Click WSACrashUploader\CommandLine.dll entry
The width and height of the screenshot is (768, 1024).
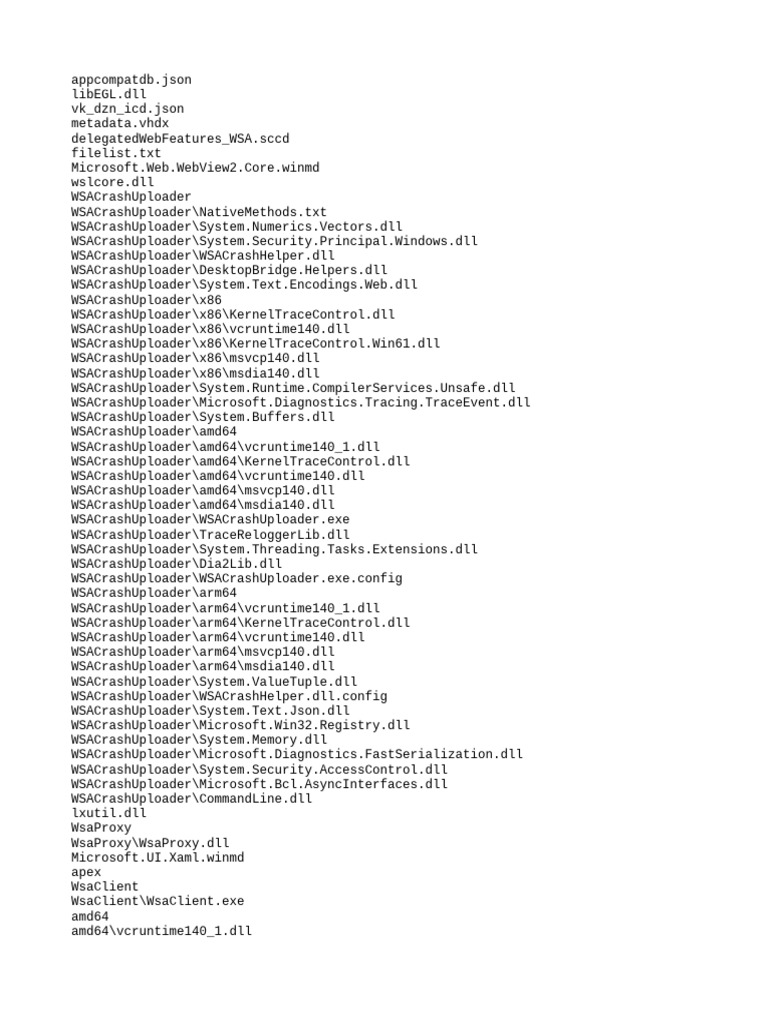pyautogui.click(x=191, y=798)
